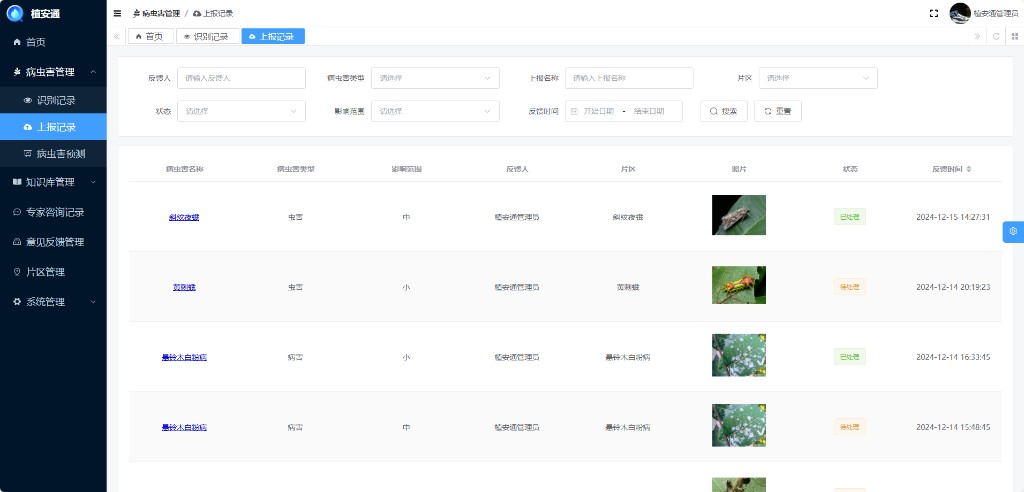Open the 影响范围 dropdown

point(435,111)
